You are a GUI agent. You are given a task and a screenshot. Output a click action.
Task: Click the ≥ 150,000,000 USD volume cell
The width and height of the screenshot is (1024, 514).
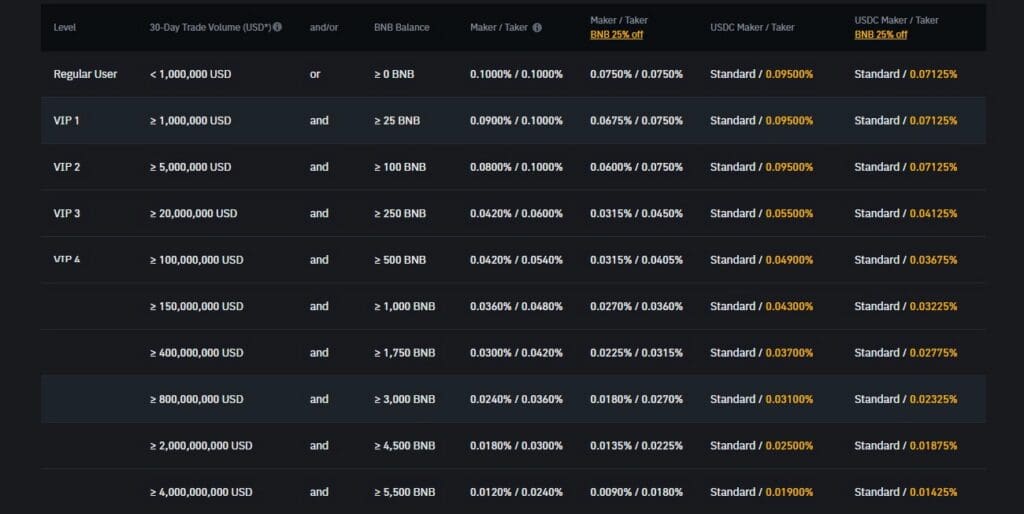[197, 306]
